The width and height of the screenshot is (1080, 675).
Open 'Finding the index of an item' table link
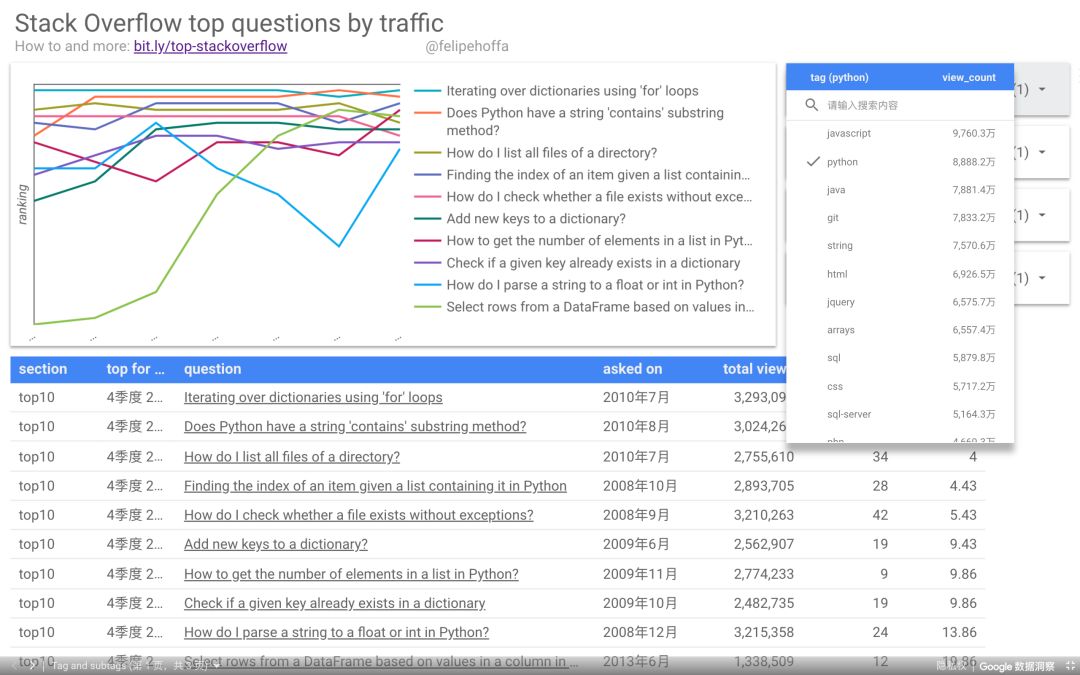[x=375, y=486]
